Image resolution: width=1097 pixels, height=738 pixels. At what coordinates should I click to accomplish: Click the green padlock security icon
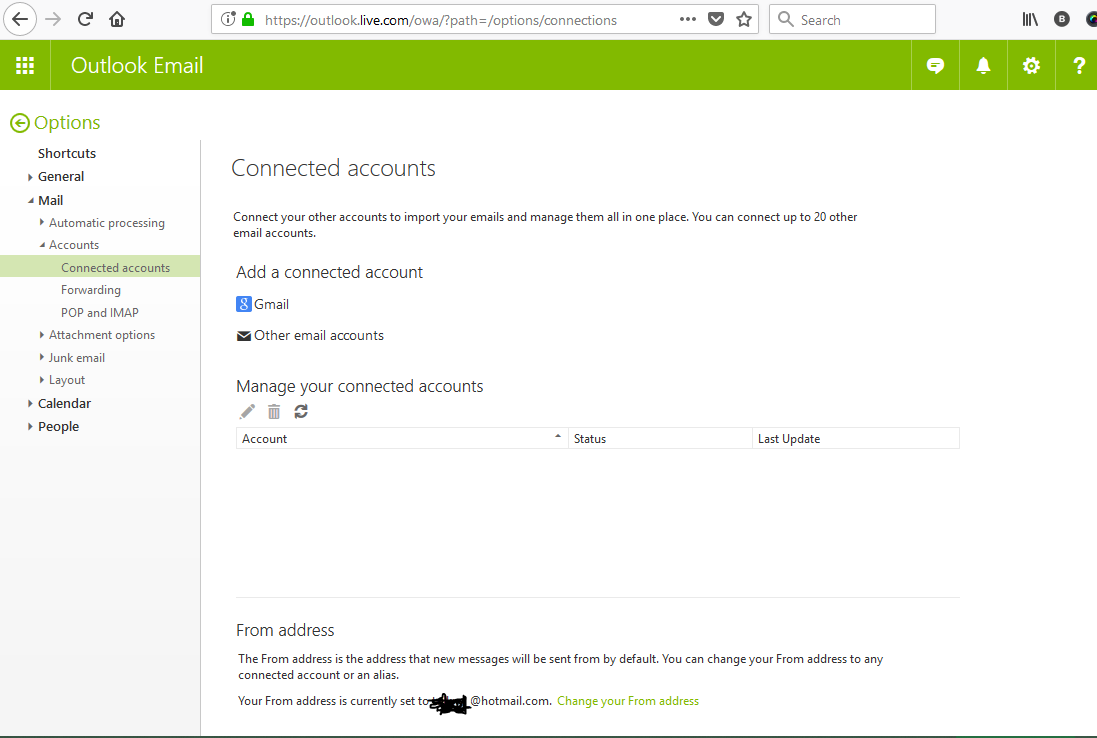pos(248,19)
